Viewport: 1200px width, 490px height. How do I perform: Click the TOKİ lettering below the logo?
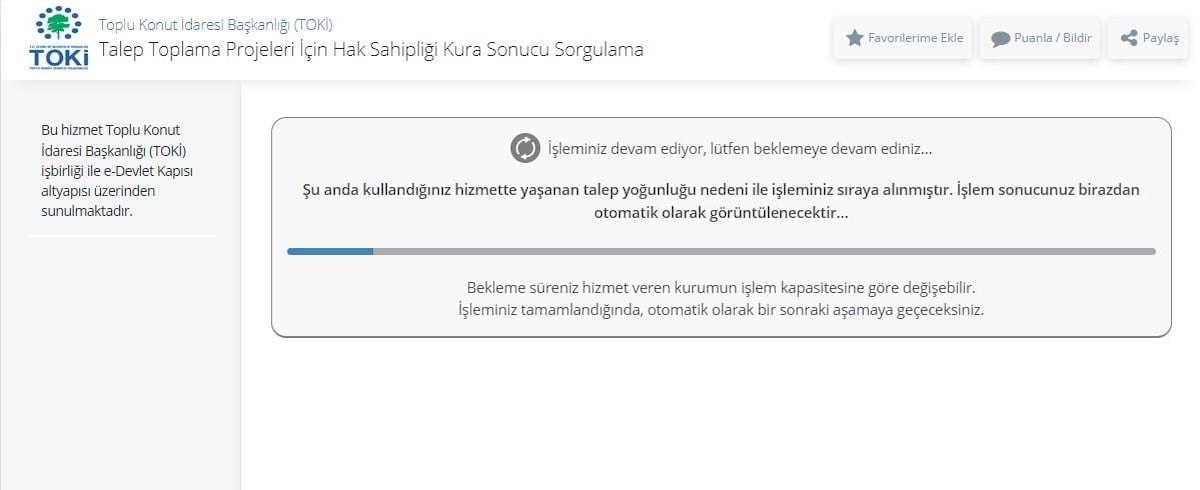pos(59,57)
